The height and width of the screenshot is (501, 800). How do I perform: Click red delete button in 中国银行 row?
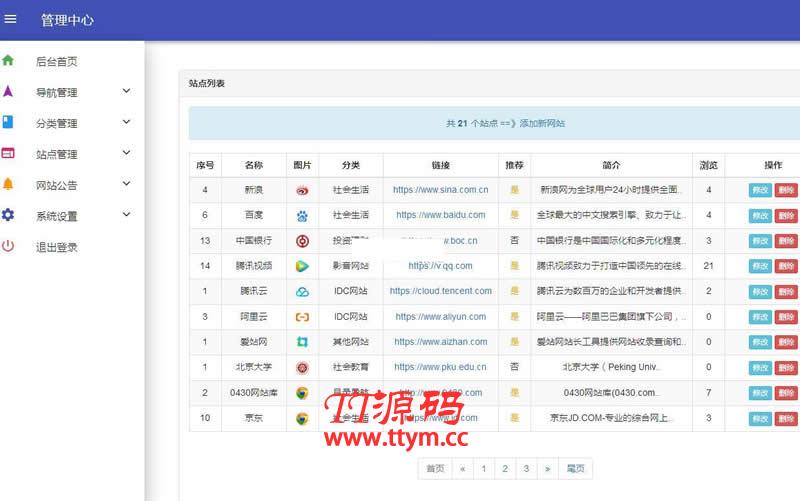pyautogui.click(x=786, y=241)
